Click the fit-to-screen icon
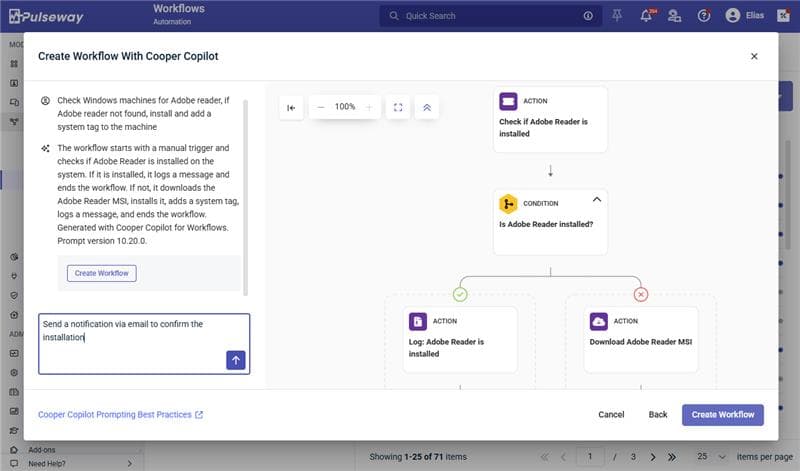 pyautogui.click(x=397, y=107)
